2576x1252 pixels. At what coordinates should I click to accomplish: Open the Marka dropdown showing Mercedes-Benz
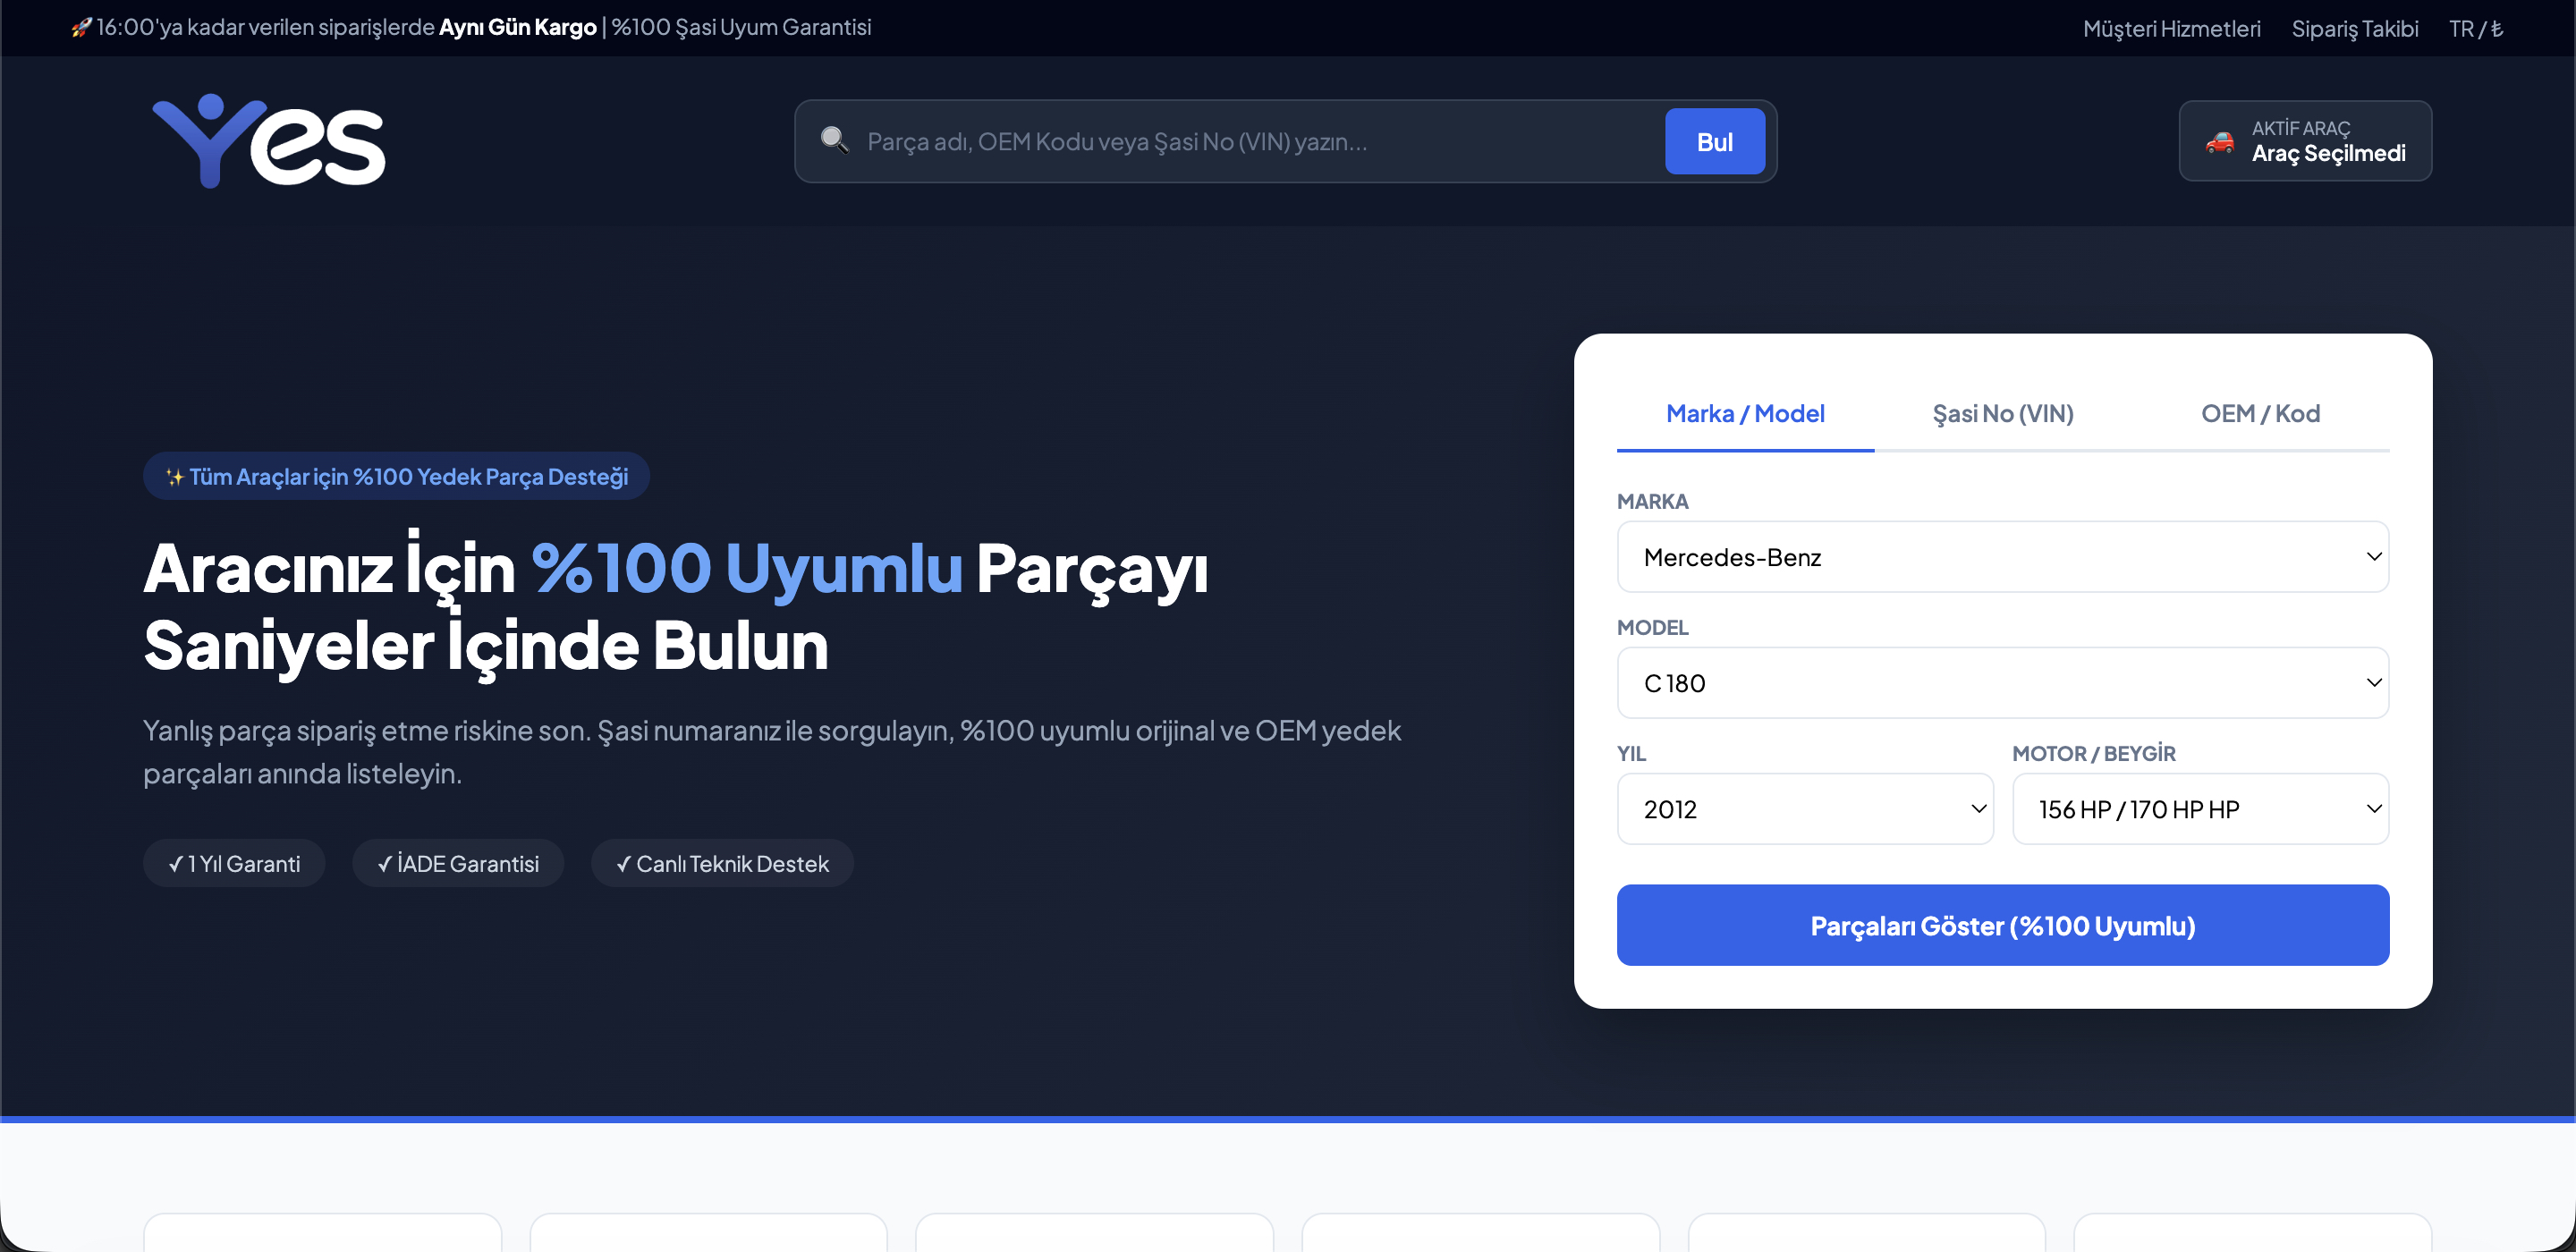tap(2002, 557)
